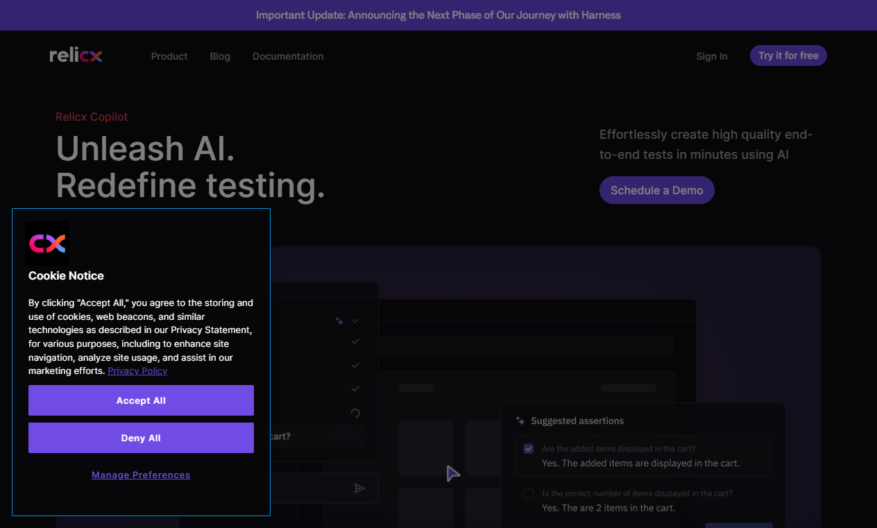Click the CX logo in the cookie notice
Image resolution: width=877 pixels, height=528 pixels.
click(x=47, y=243)
